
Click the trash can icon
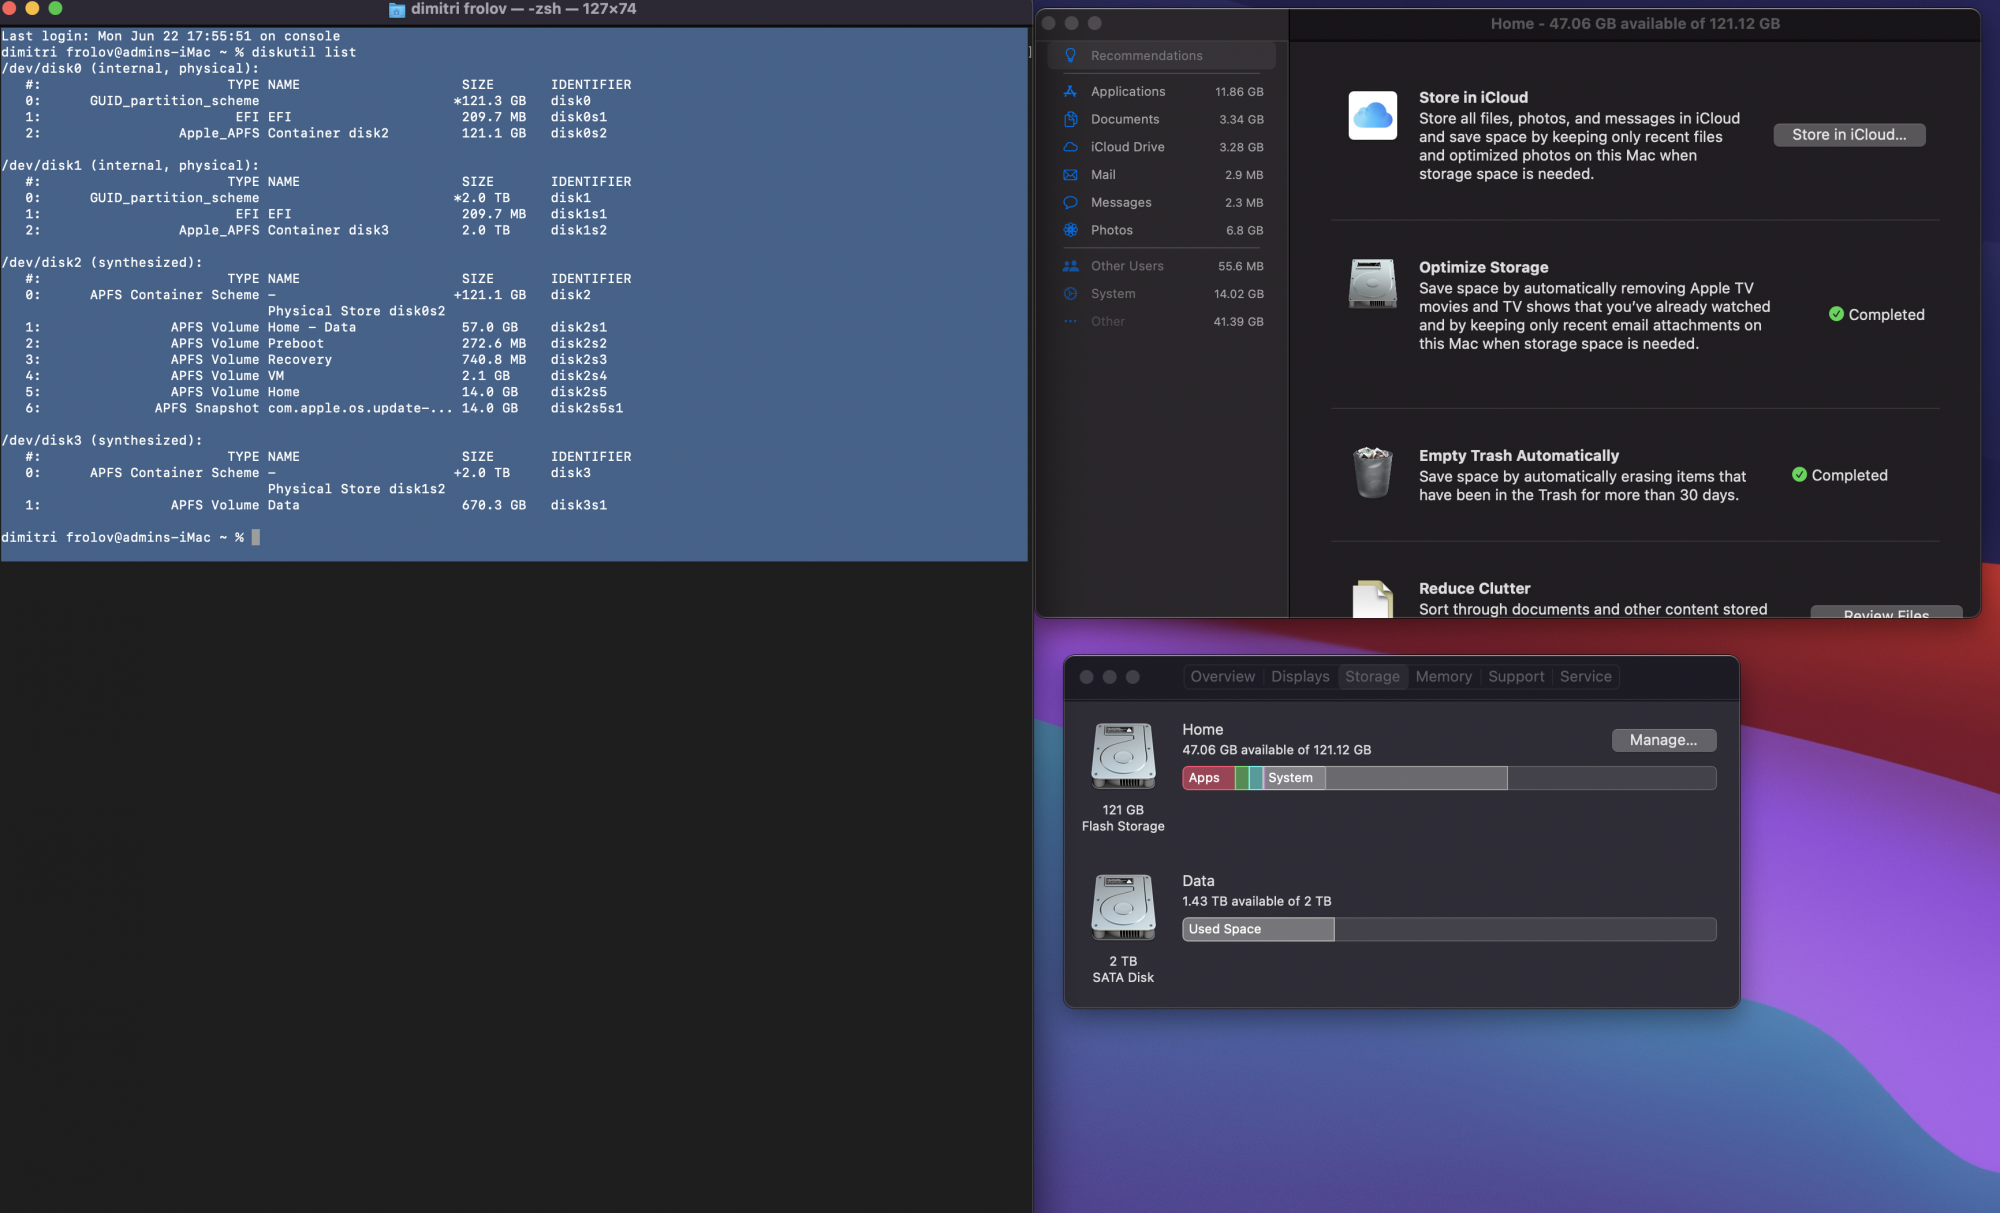click(x=1372, y=472)
